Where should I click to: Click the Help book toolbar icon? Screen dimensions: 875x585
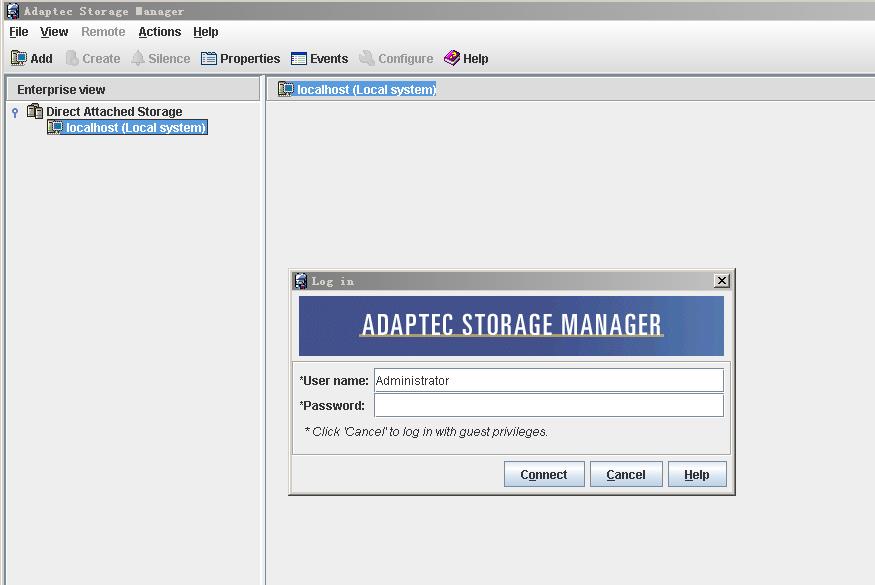point(452,58)
